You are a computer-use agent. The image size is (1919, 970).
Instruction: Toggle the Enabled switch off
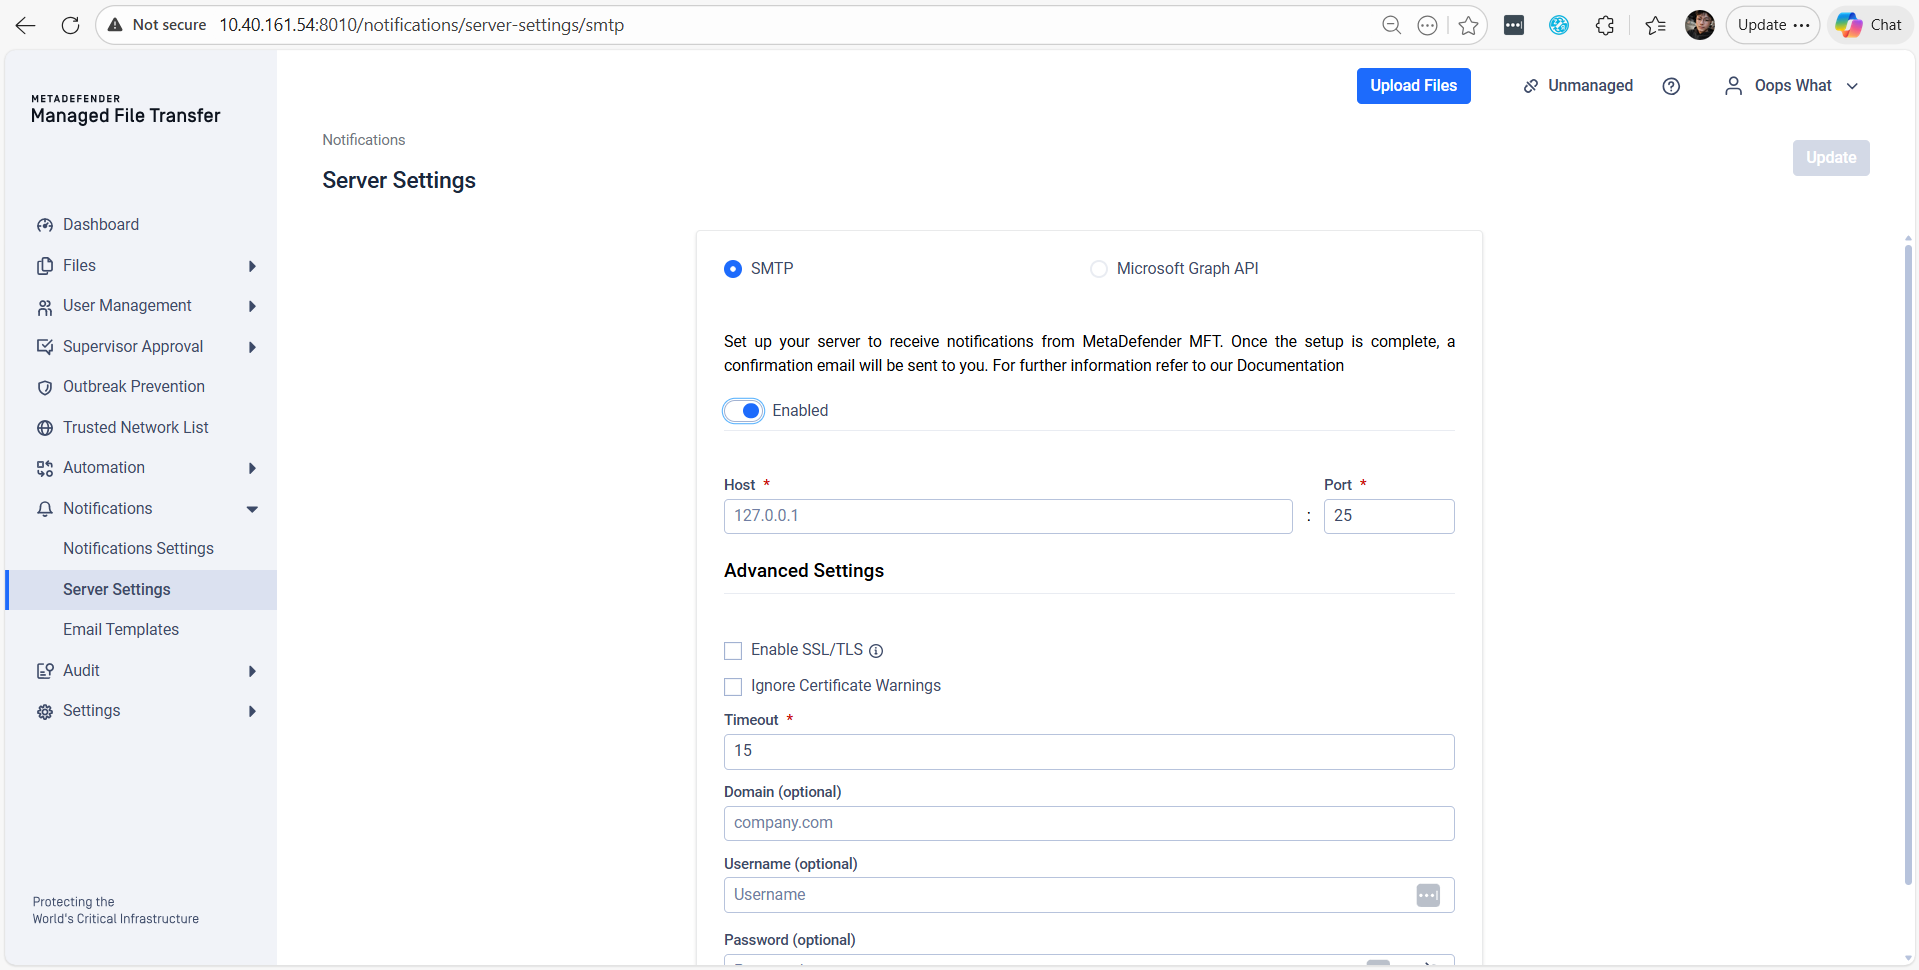tap(744, 411)
